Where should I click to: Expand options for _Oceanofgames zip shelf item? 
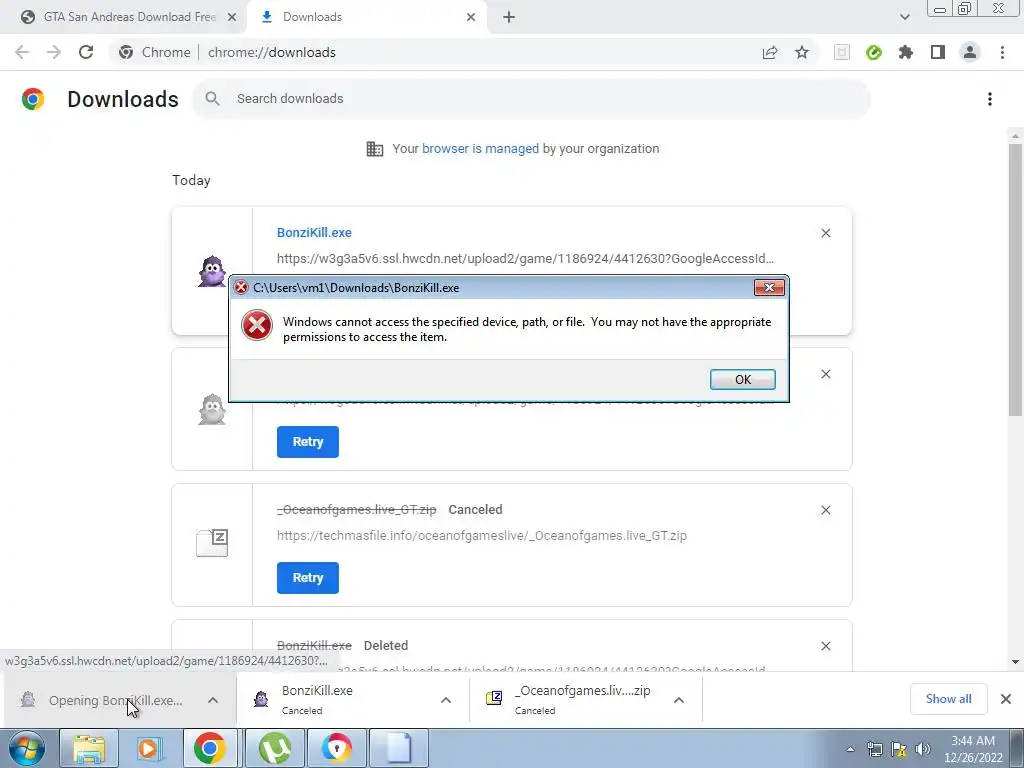pyautogui.click(x=679, y=700)
